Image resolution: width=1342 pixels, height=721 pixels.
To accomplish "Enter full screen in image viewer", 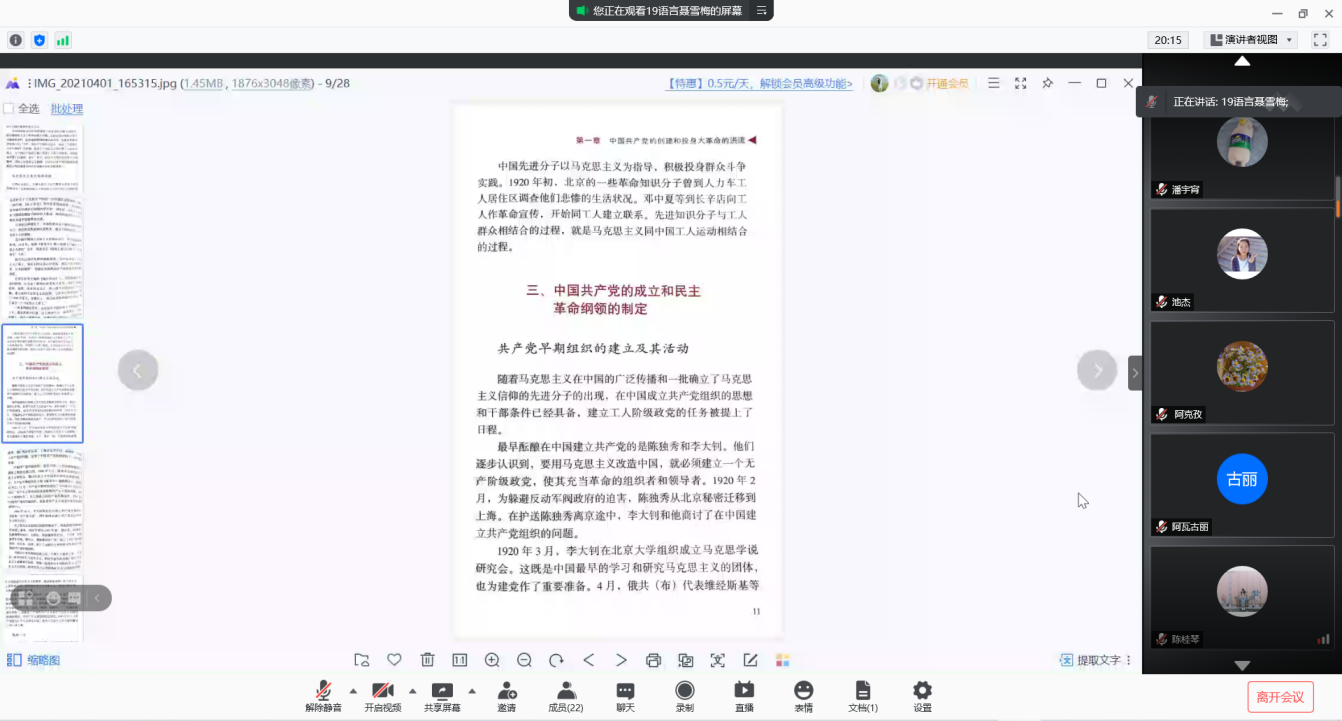I will 1021,83.
